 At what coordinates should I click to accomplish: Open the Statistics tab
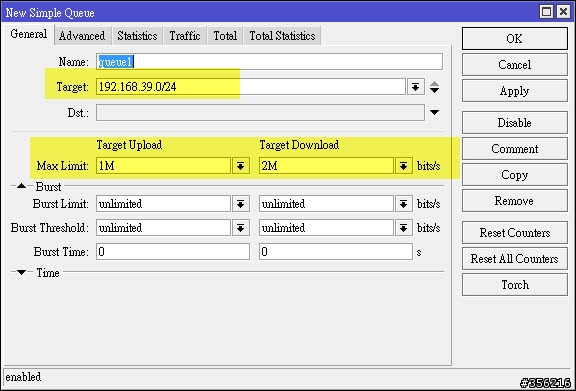137,36
